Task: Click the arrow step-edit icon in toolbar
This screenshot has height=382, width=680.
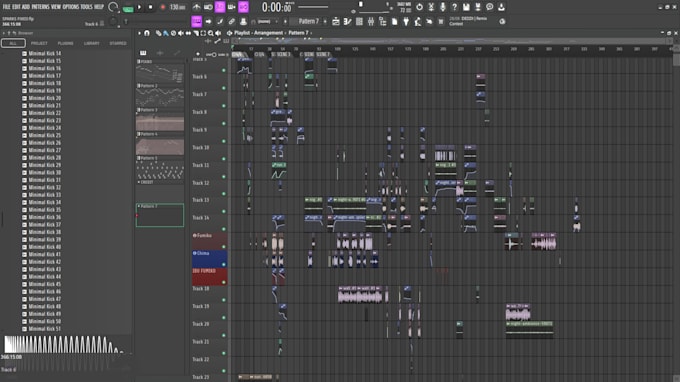Action: tap(208, 21)
